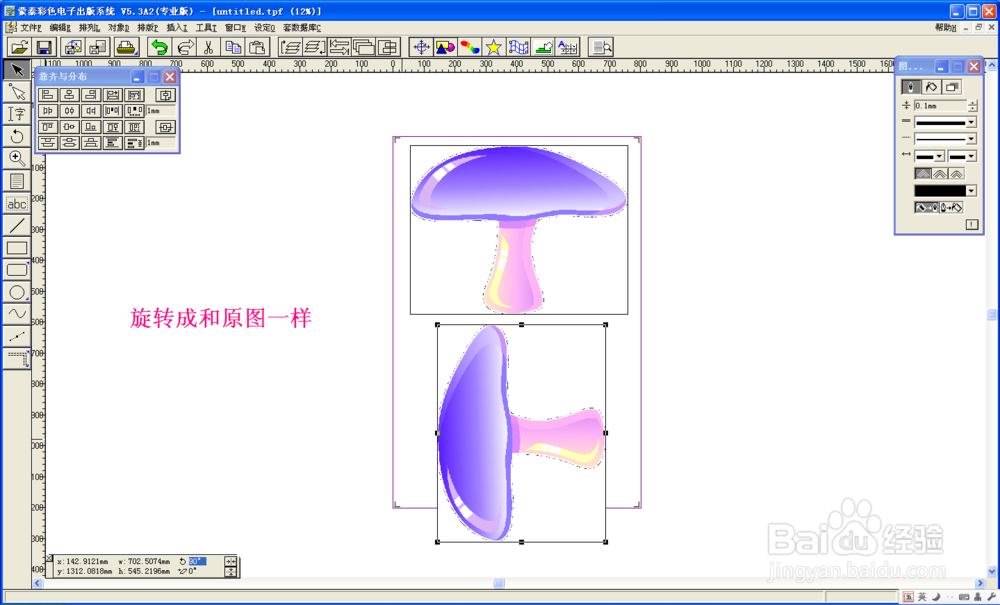Open the dash pattern dropdown
The image size is (1000, 605).
[971, 139]
